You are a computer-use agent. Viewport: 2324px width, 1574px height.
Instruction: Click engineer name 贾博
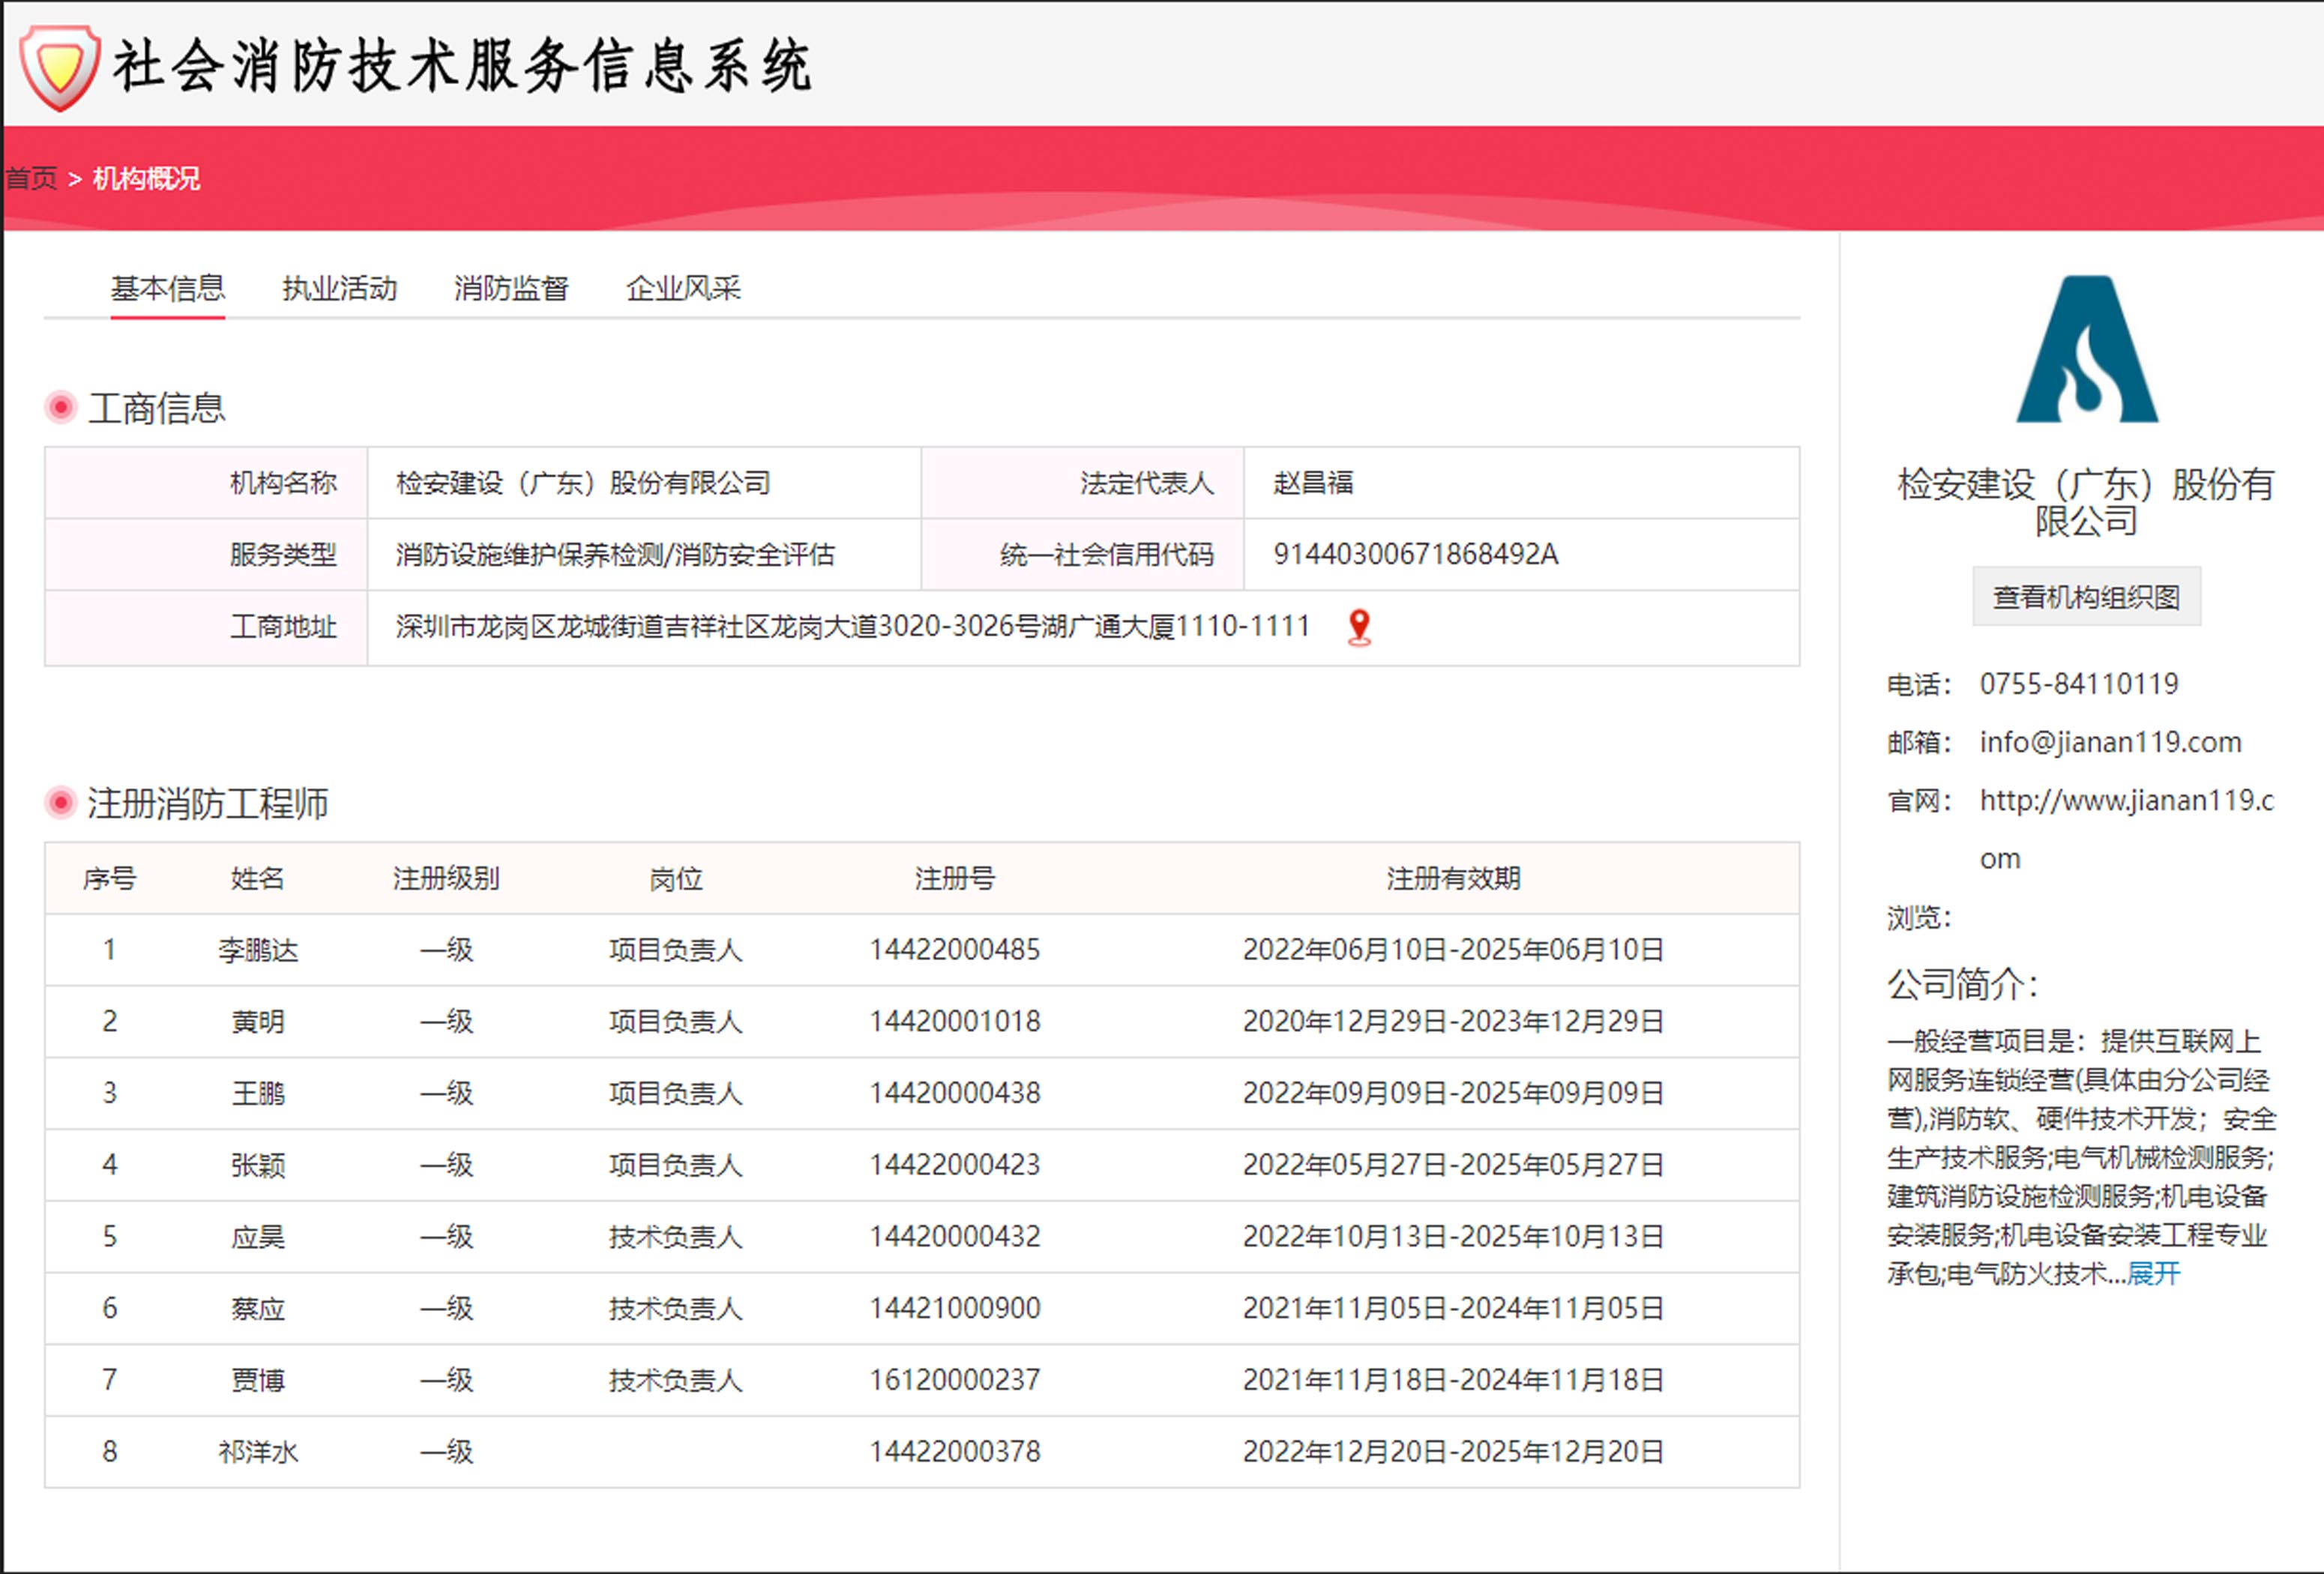258,1380
